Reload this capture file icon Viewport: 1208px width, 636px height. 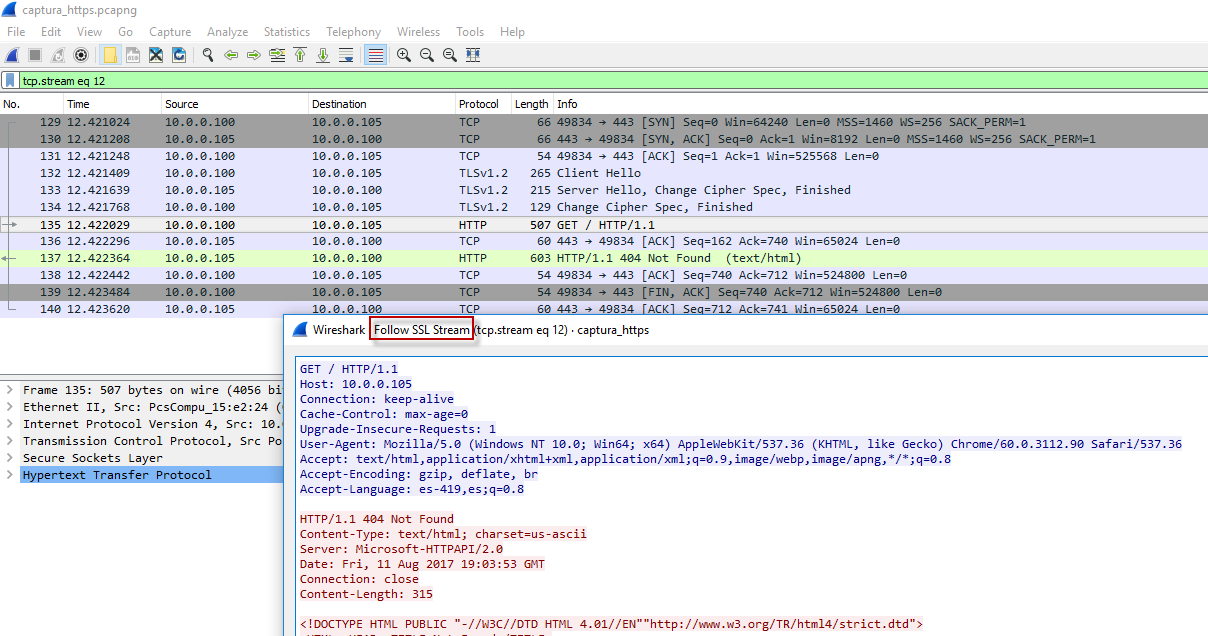(x=179, y=55)
